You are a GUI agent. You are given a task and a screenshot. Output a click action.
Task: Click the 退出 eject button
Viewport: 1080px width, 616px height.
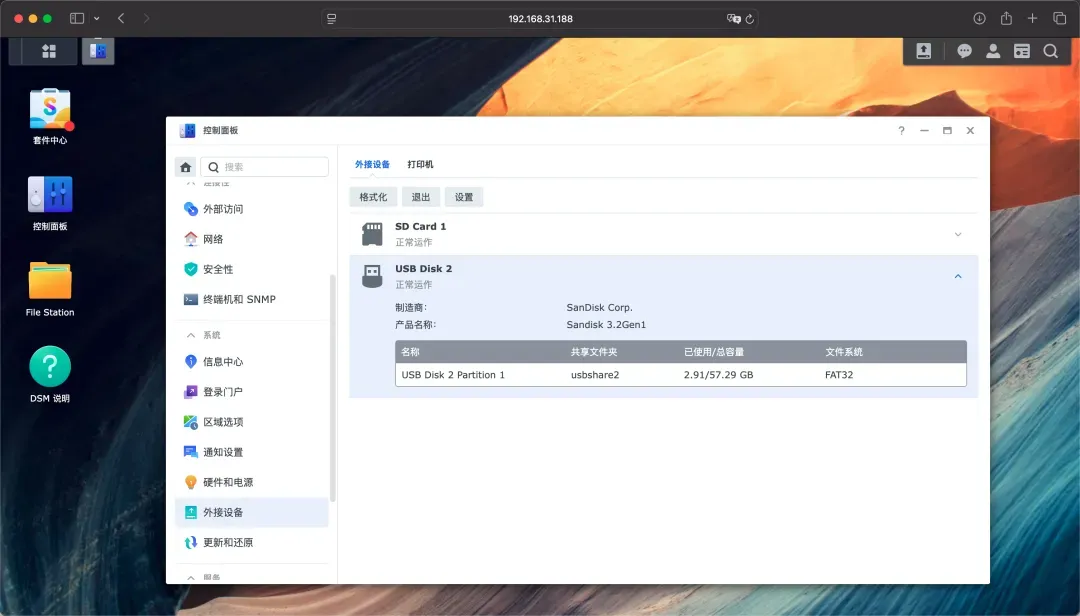[420, 197]
